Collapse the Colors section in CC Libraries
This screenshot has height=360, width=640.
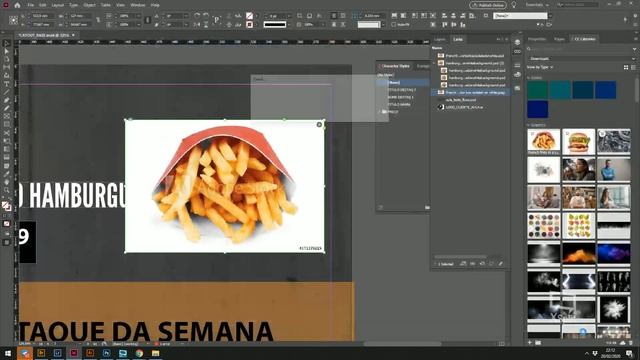(528, 78)
